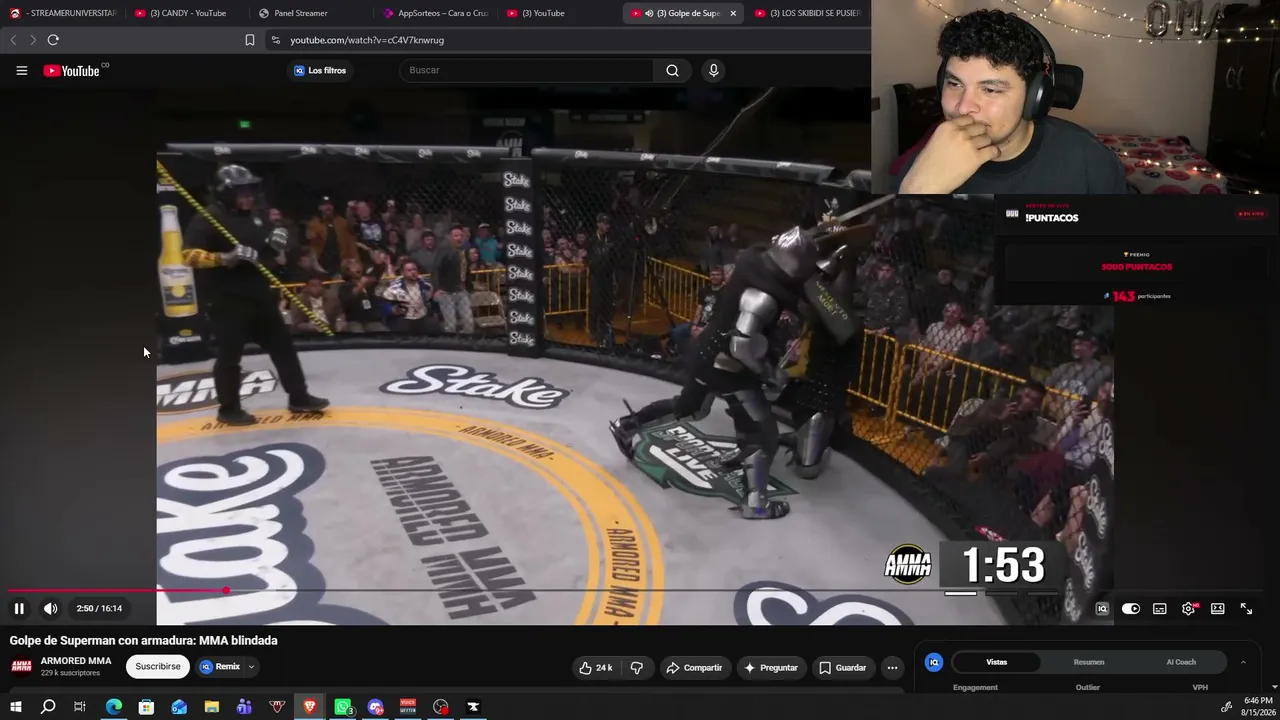Viewport: 1280px width, 720px height.
Task: Subscribe via the Suscribirse button
Action: point(158,667)
